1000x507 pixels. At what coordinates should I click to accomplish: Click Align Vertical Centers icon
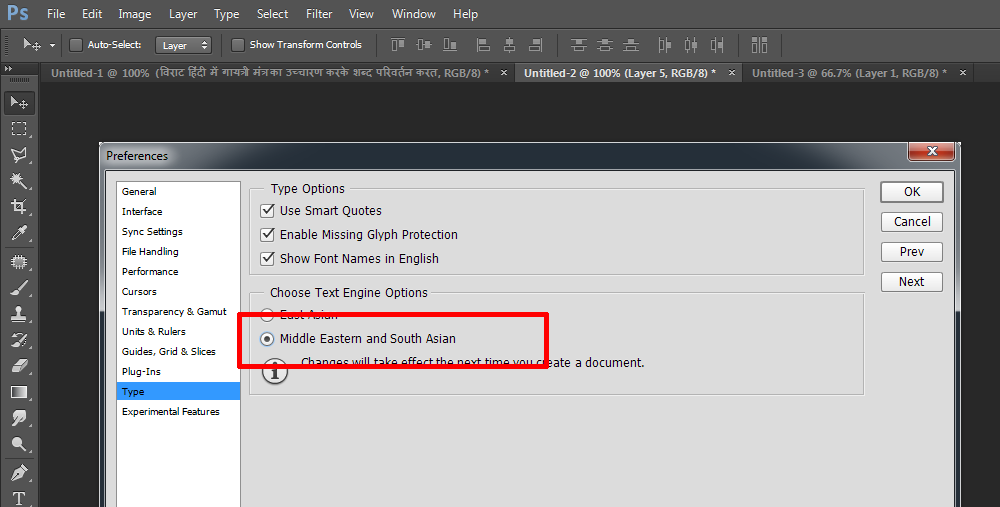(423, 45)
